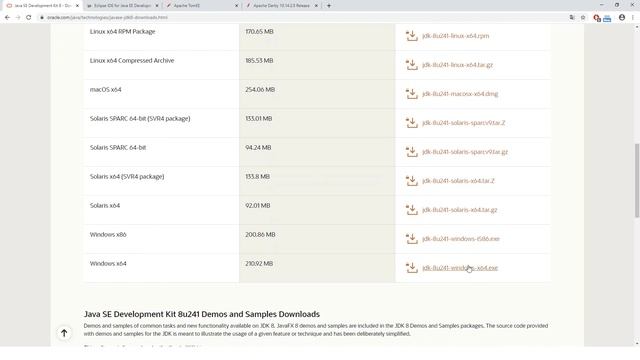
Task: Click the back-to-top arrow button
Action: 64,333
